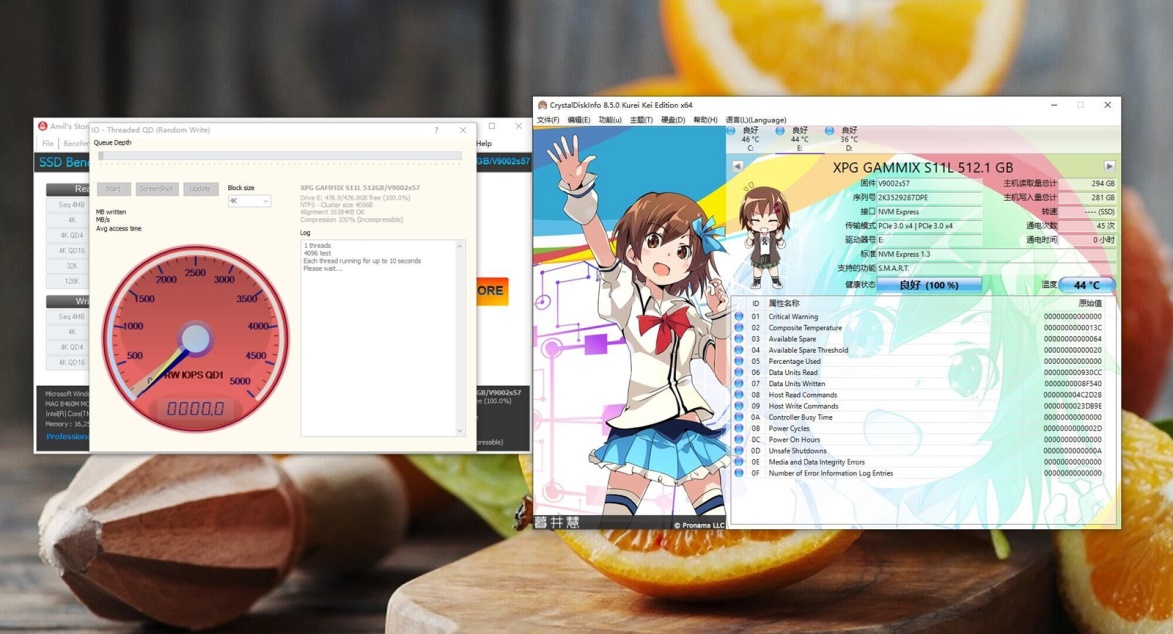Click the transfer mode field PCIe 3.0 x4

[928, 226]
